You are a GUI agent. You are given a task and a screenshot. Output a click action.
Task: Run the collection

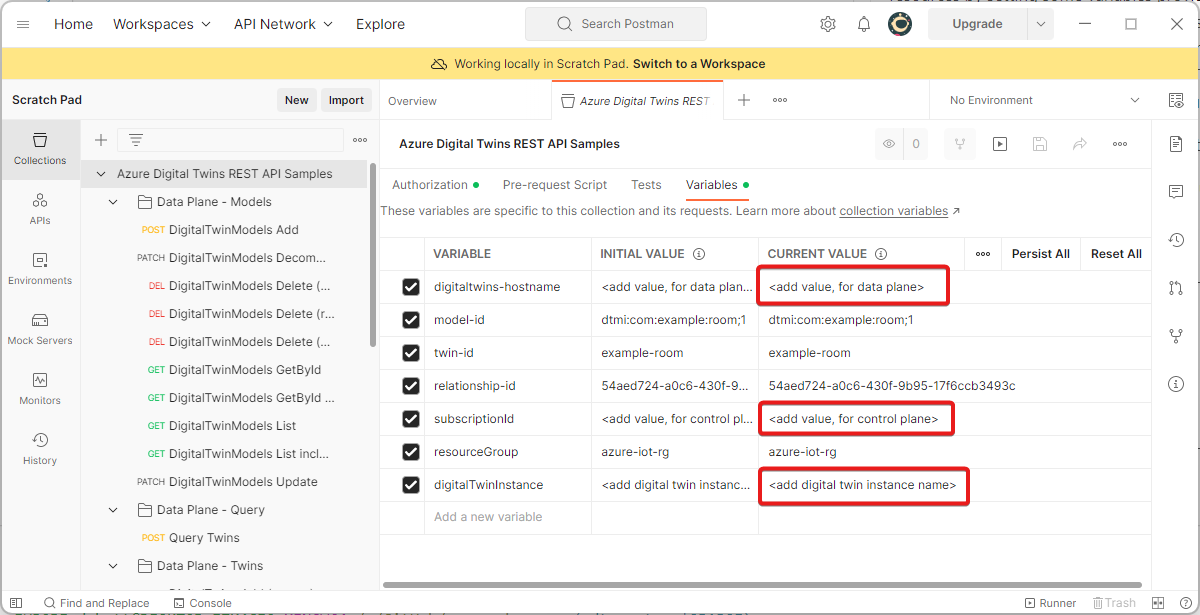point(1000,144)
